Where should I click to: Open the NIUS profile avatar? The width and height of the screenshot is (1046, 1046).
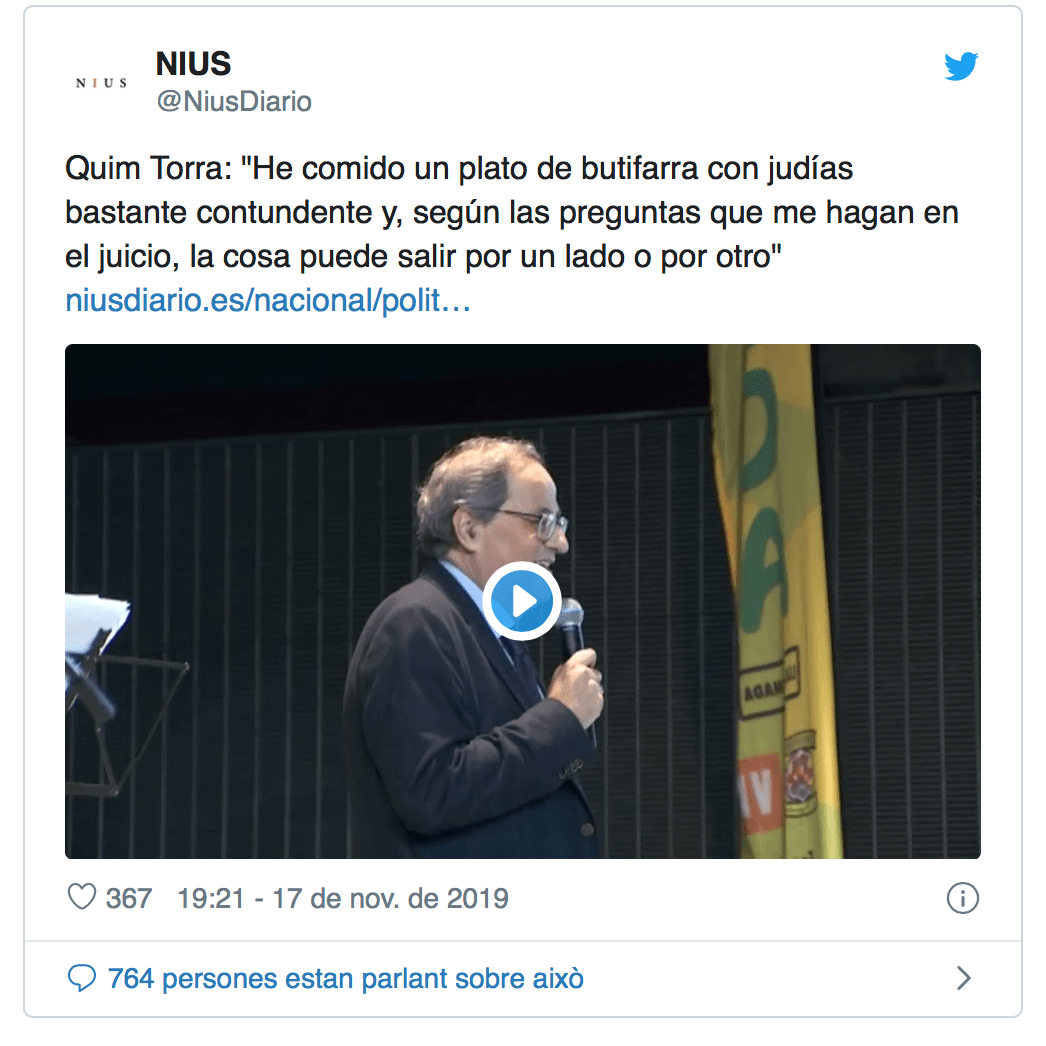click(101, 83)
